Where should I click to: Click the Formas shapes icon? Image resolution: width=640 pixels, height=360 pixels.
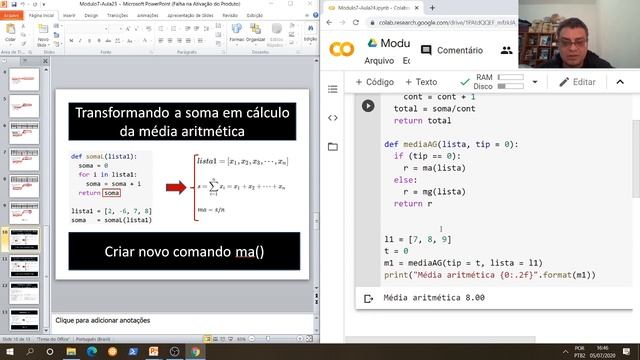(x=236, y=29)
